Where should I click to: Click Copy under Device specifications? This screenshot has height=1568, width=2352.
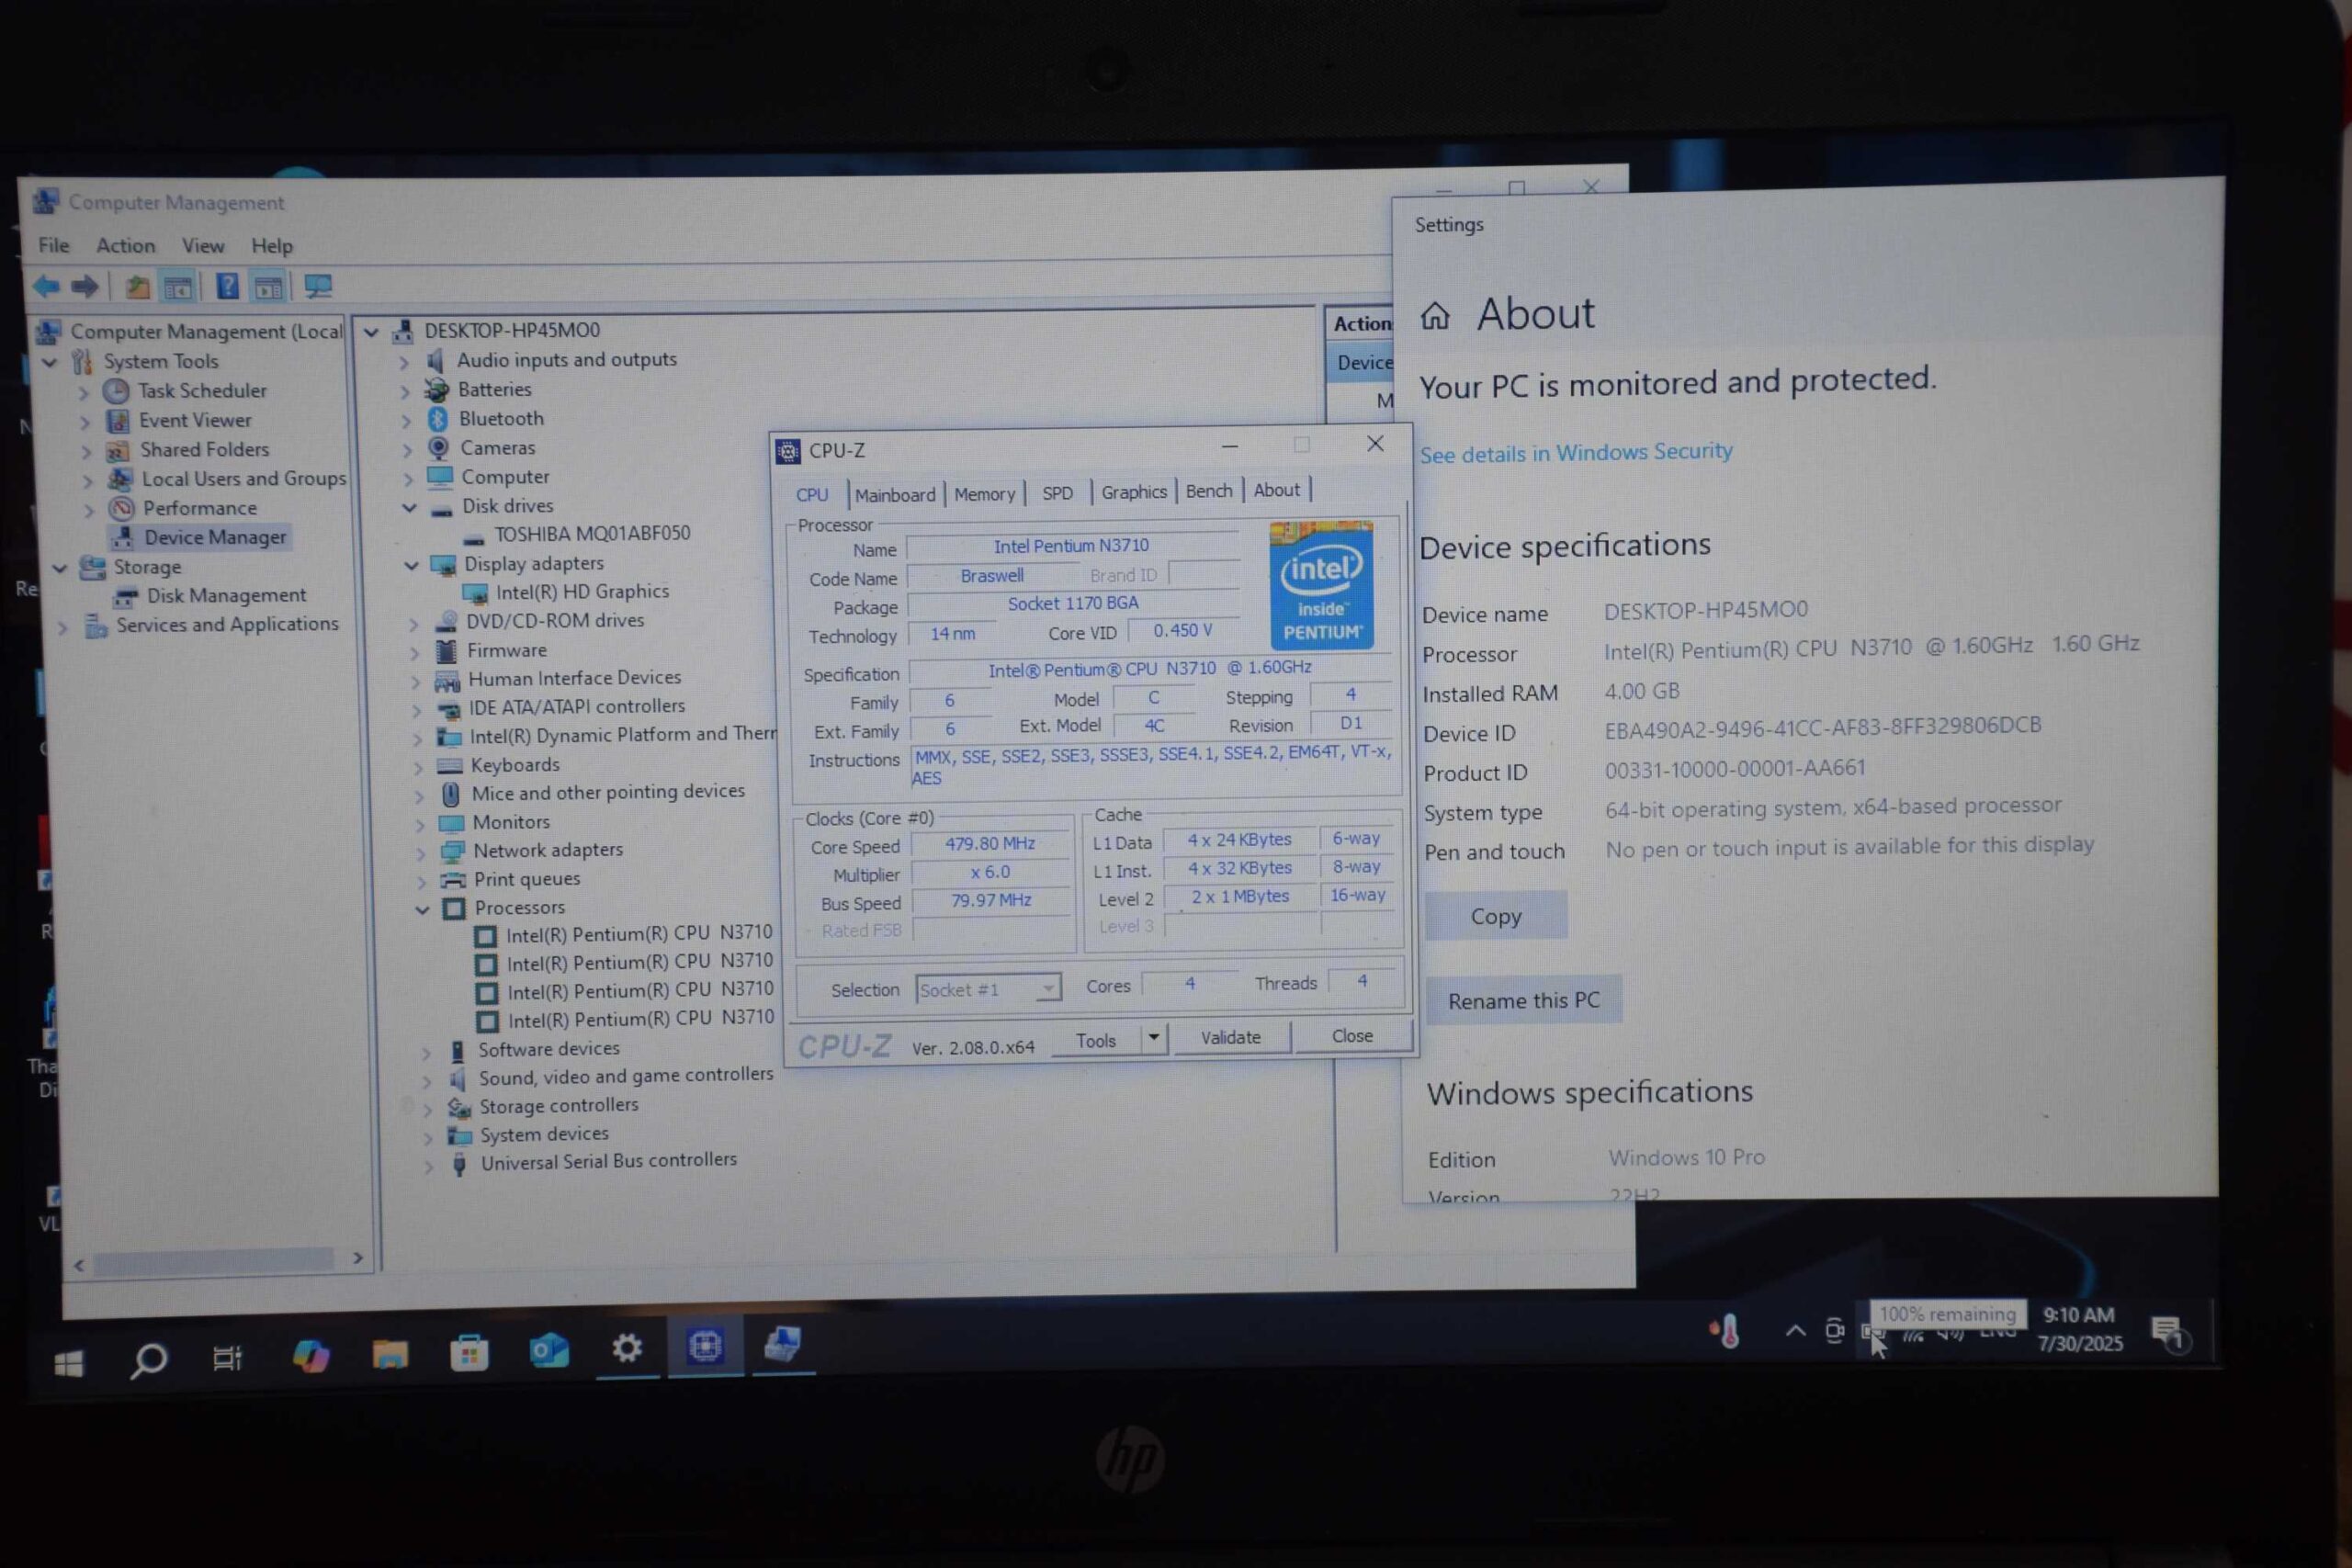coord(1495,916)
